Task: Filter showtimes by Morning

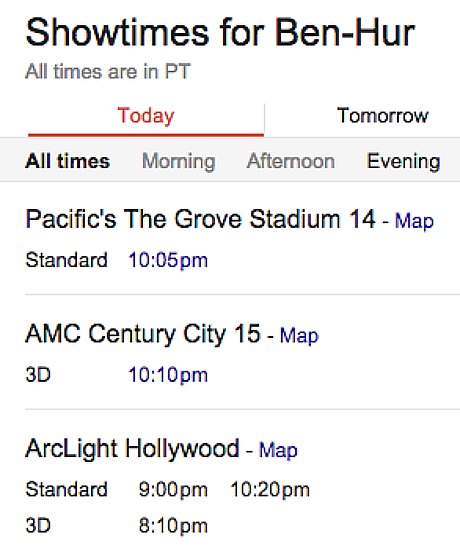Action: point(178,162)
